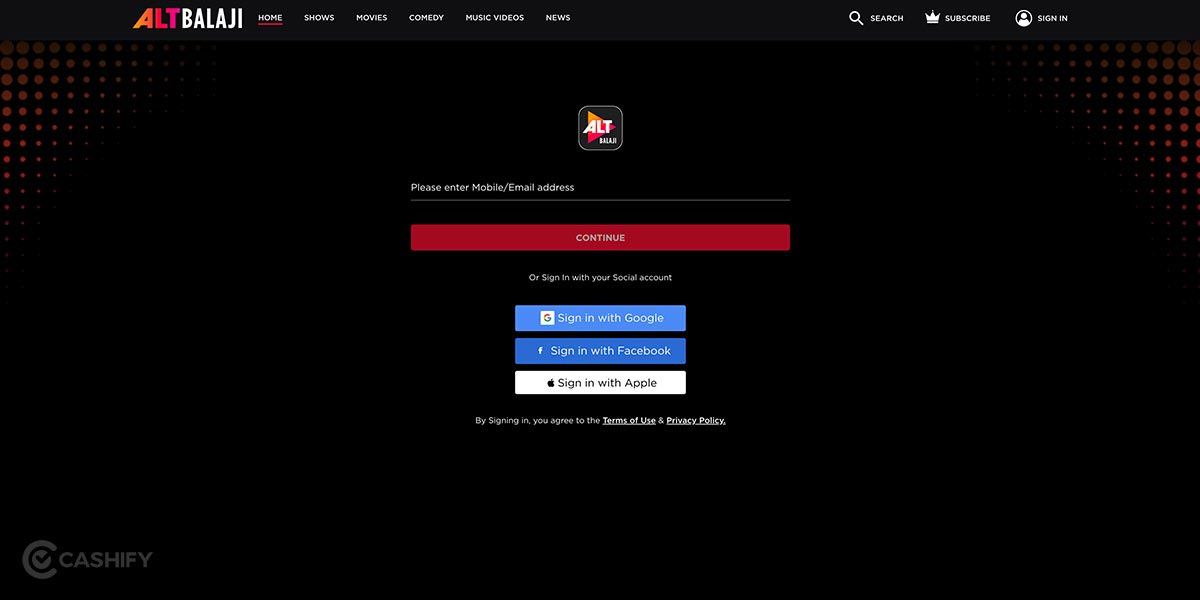The height and width of the screenshot is (600, 1200).
Task: Select the Apple logo icon
Action: (x=549, y=382)
